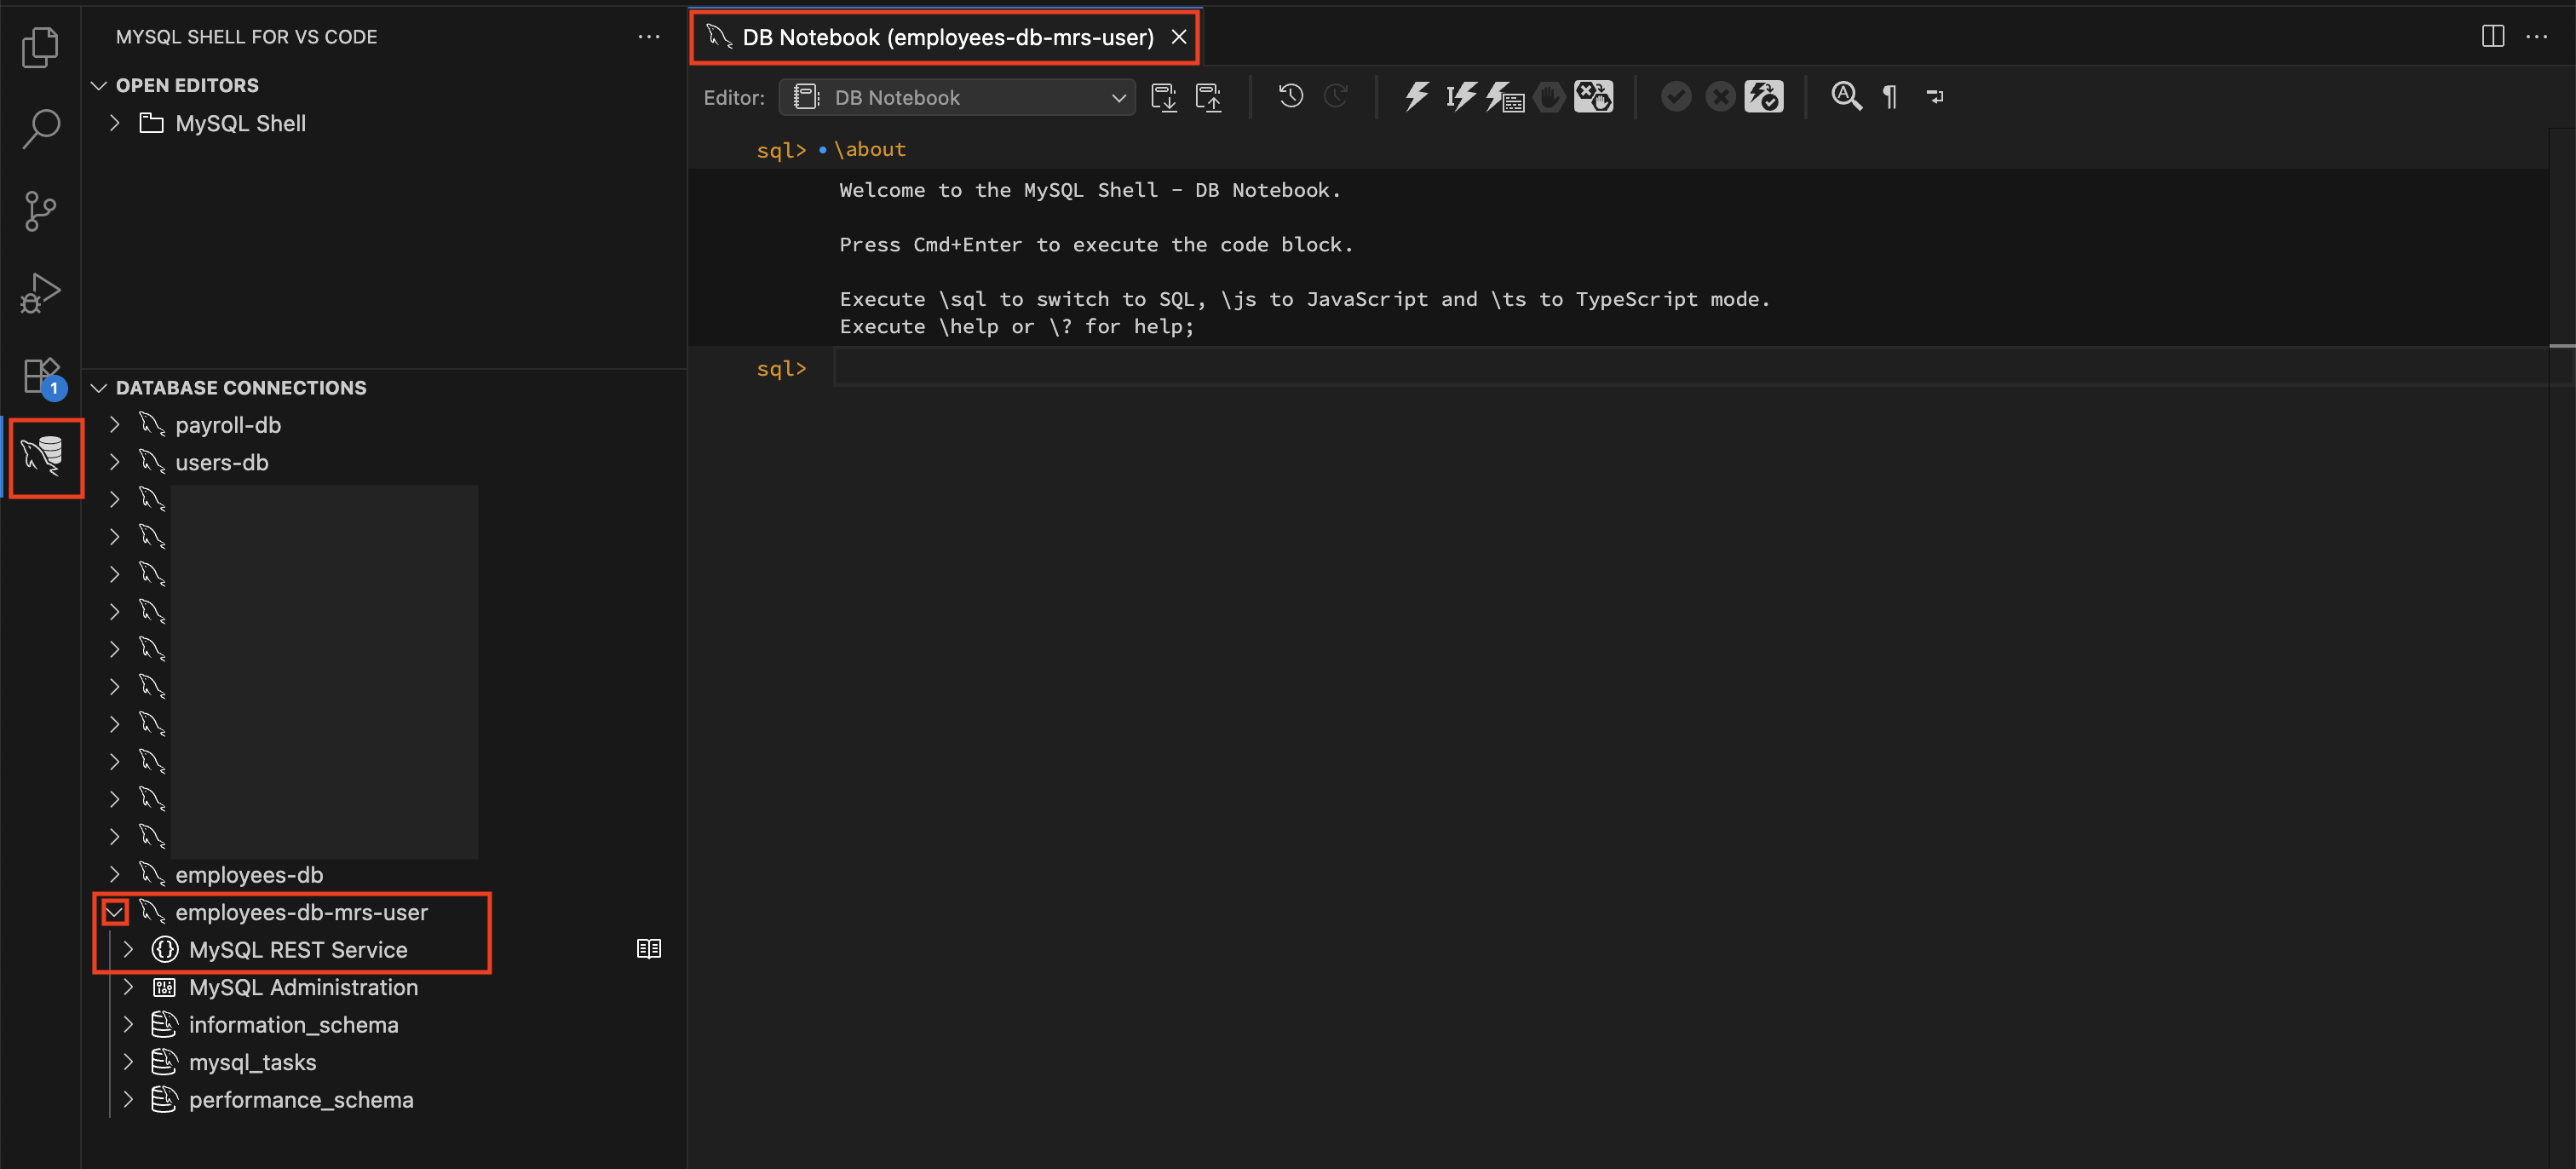This screenshot has height=1169, width=2576.
Task: Expand the MySQL REST Service tree item
Action: pyautogui.click(x=129, y=949)
